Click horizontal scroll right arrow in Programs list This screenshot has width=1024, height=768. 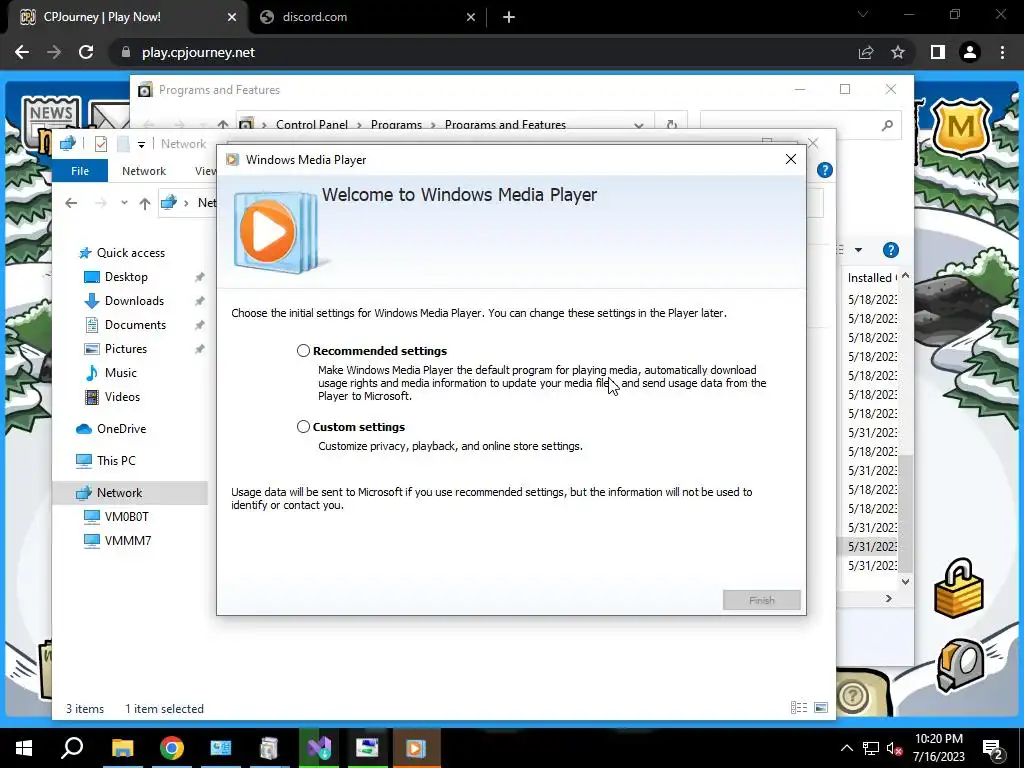pyautogui.click(x=888, y=598)
